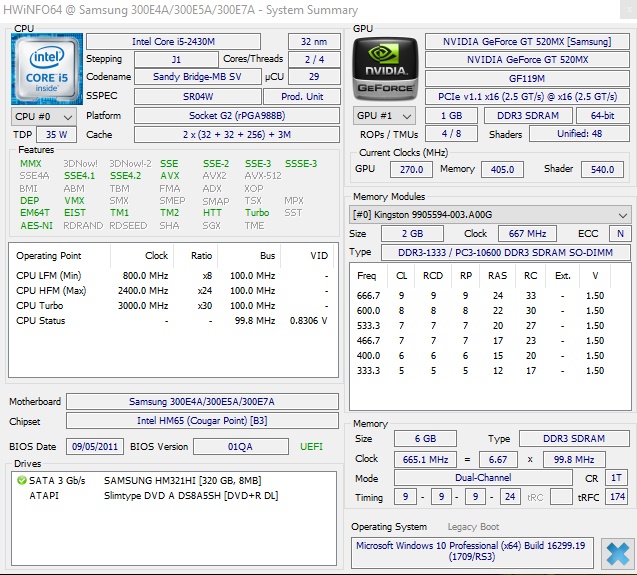The width and height of the screenshot is (637, 575).
Task: Click the NVIDIA GeForce logo image
Action: click(385, 69)
